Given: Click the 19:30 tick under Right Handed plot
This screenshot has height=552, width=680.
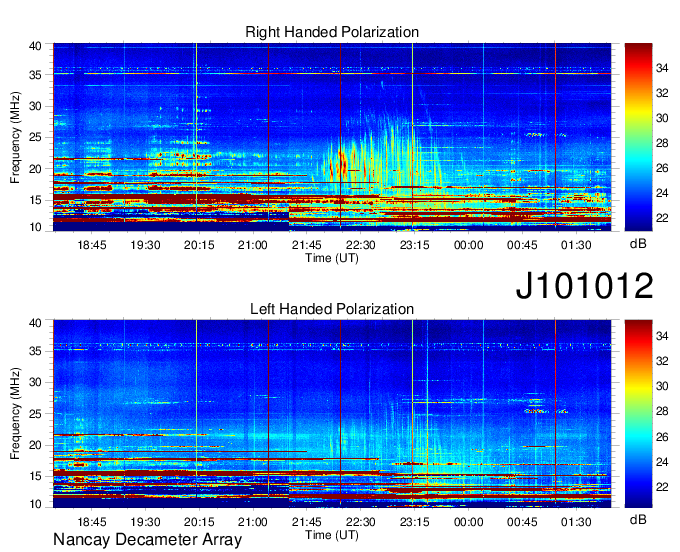Looking at the screenshot, I should click(x=145, y=245).
